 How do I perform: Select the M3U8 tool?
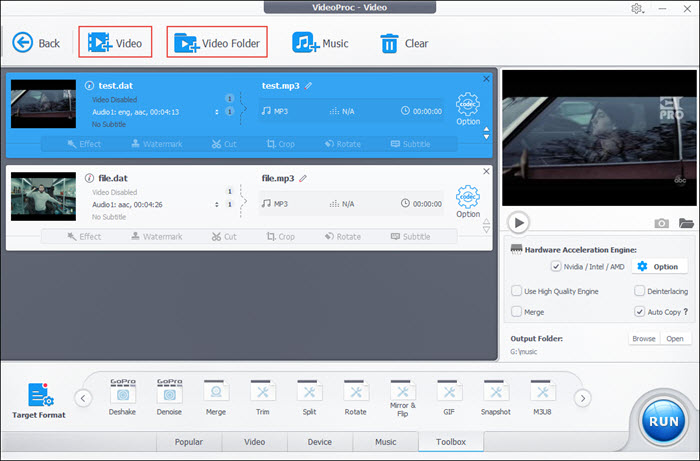[542, 397]
